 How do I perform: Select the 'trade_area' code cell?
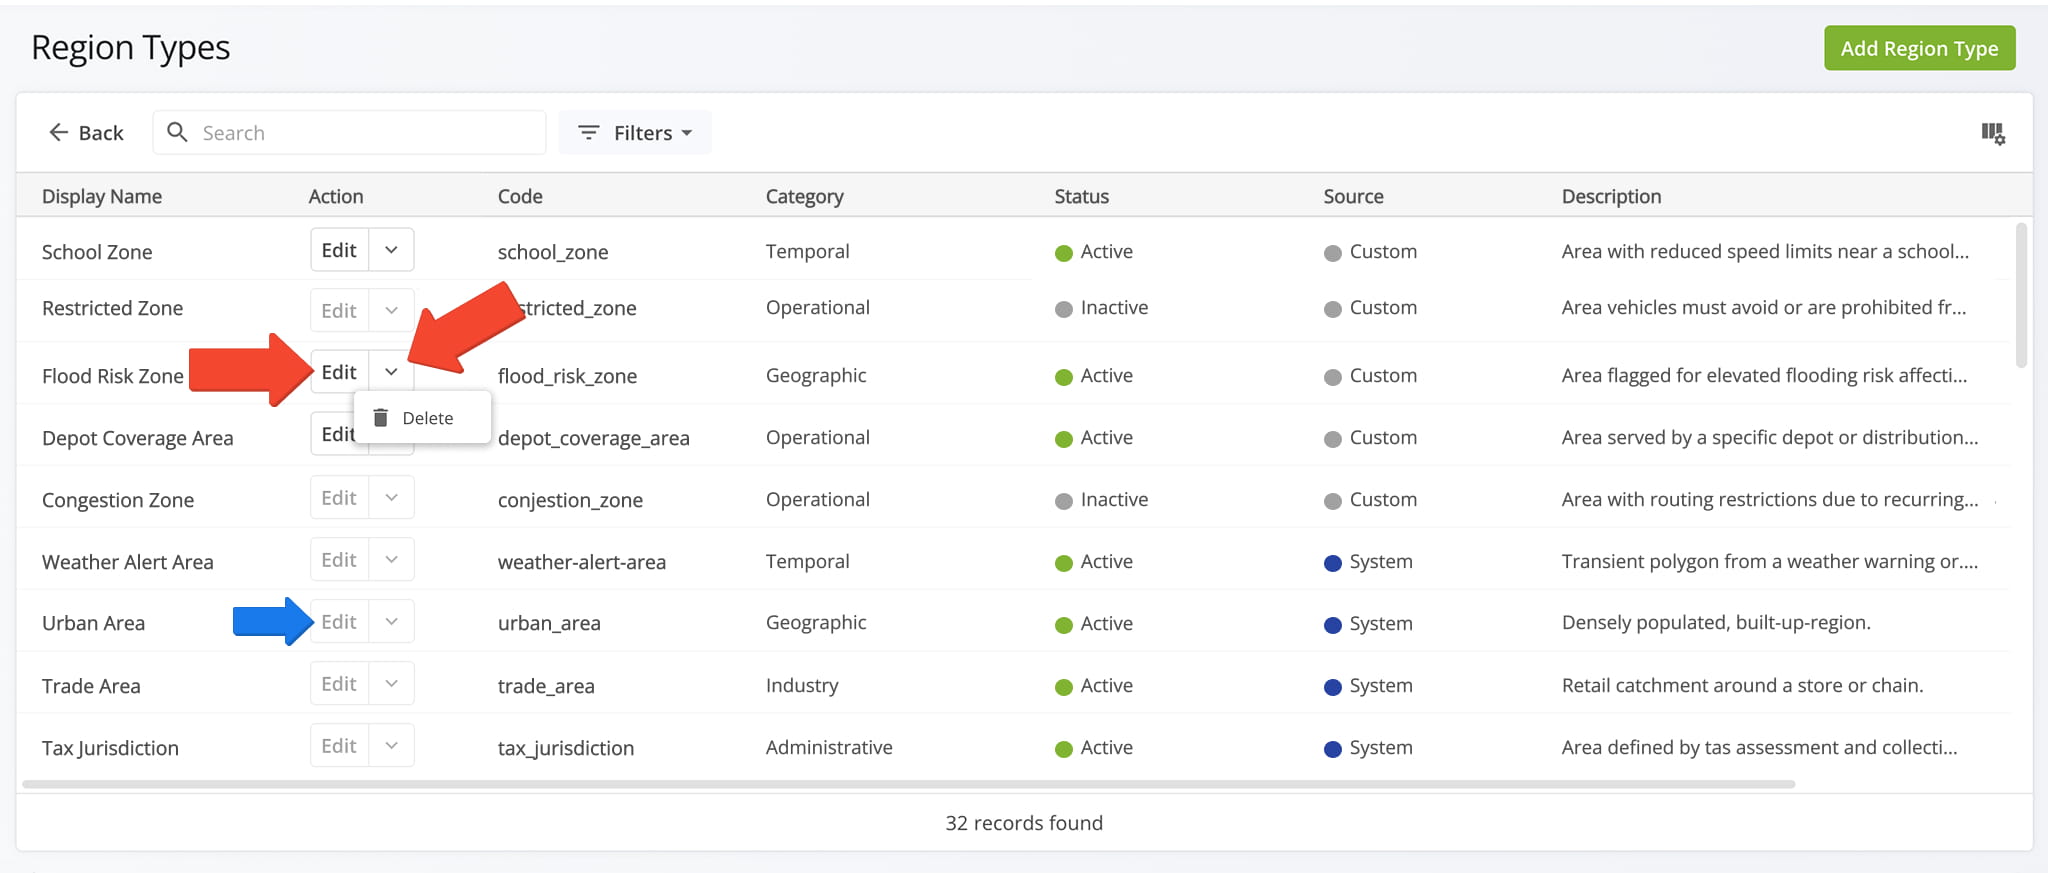click(x=546, y=686)
